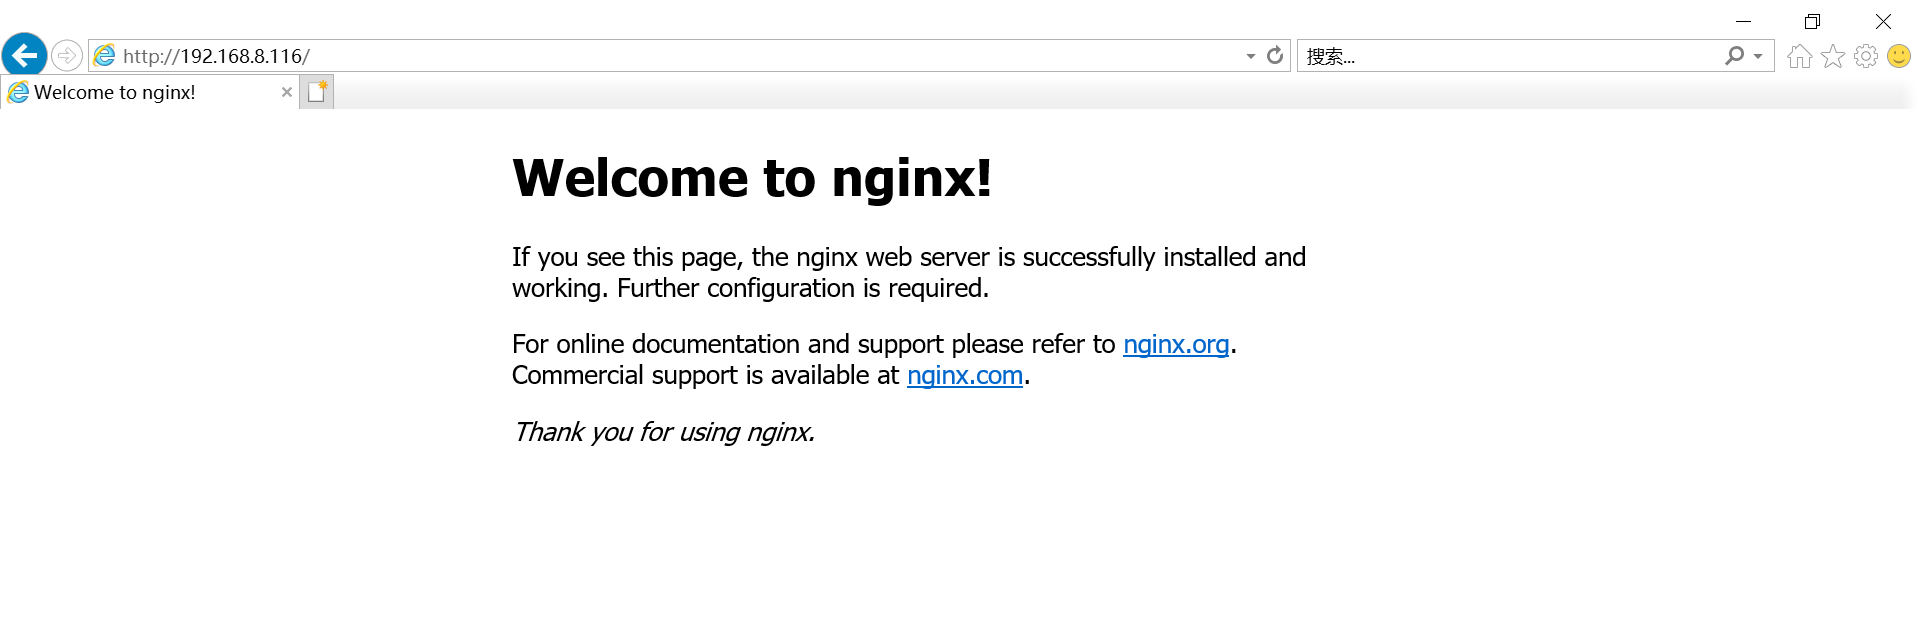Close the Welcome to nginx! tab
Screen dimensions: 1920x629
coord(287,92)
